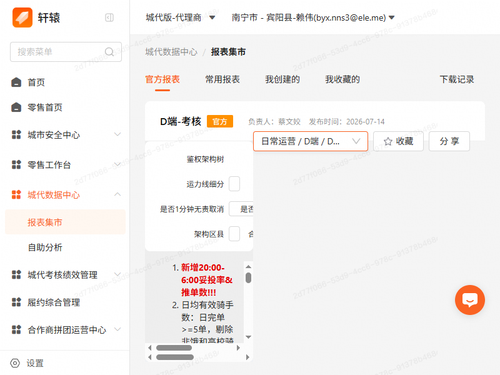Click the 收藏 favorite button
This screenshot has width=500, height=375.
(x=398, y=141)
